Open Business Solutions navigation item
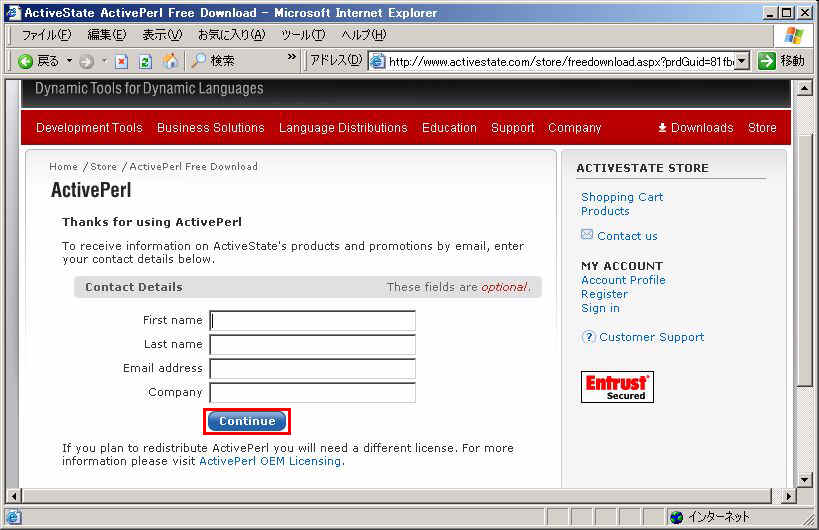819x530 pixels. click(x=210, y=128)
